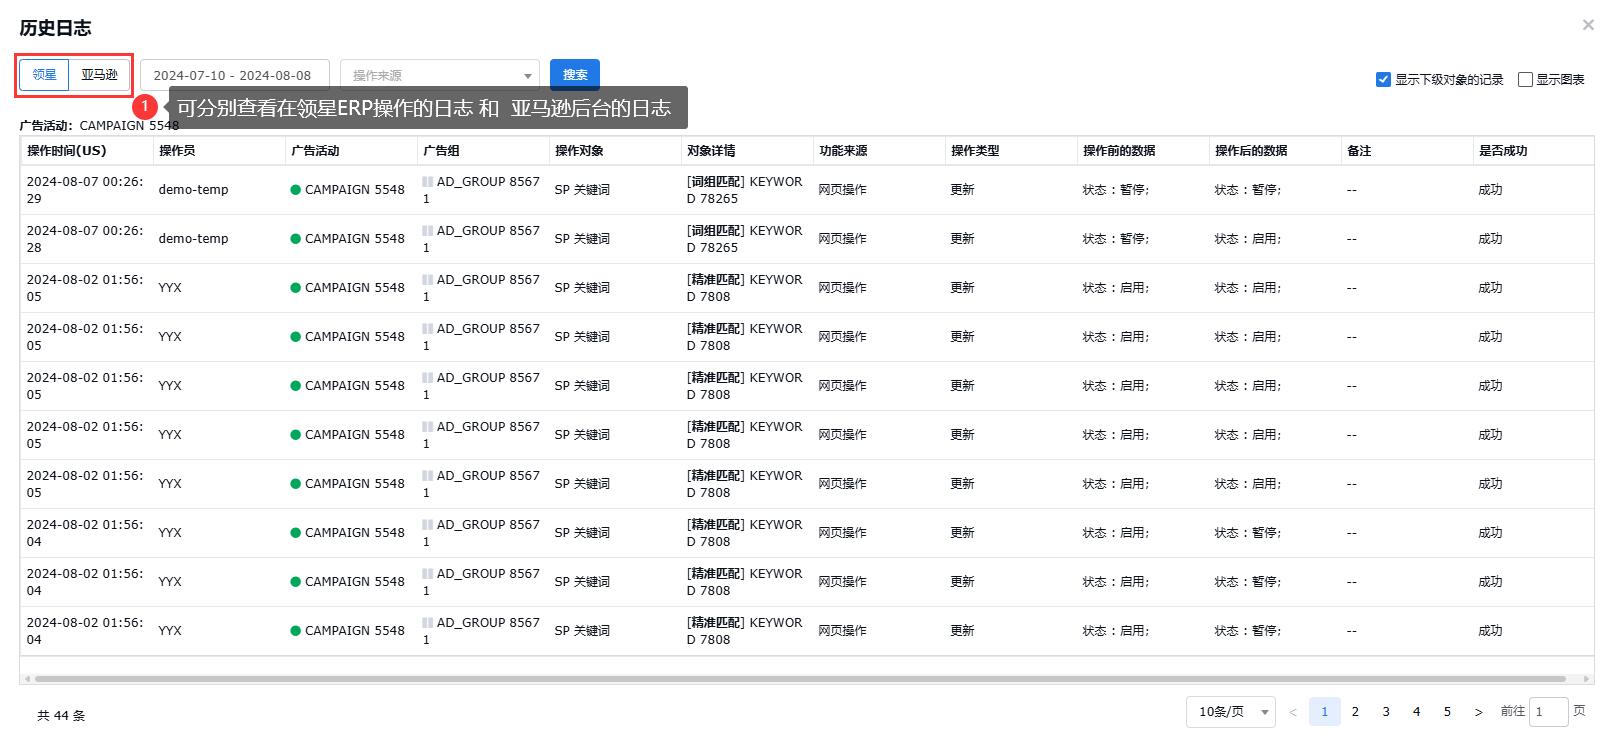
Task: Switch to the 领星 log tab
Action: coord(45,75)
